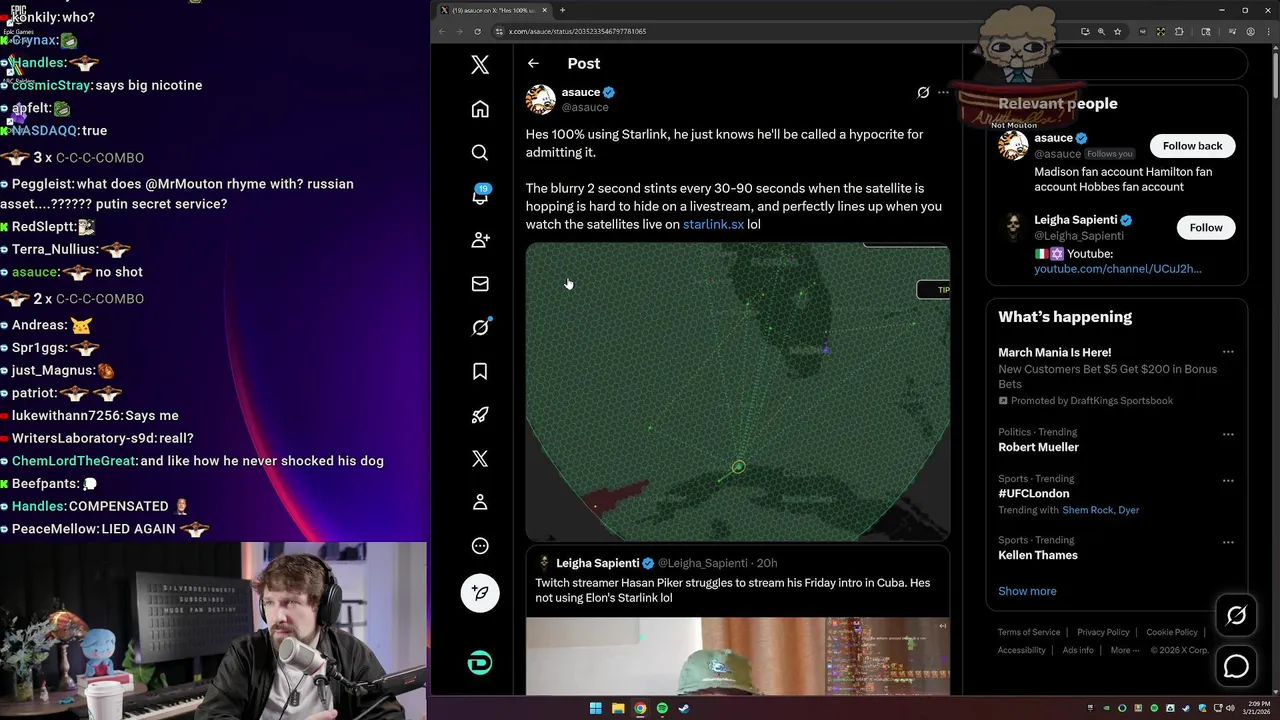The width and height of the screenshot is (1280, 720).
Task: Close the asauce on X browser tab
Action: click(x=545, y=10)
